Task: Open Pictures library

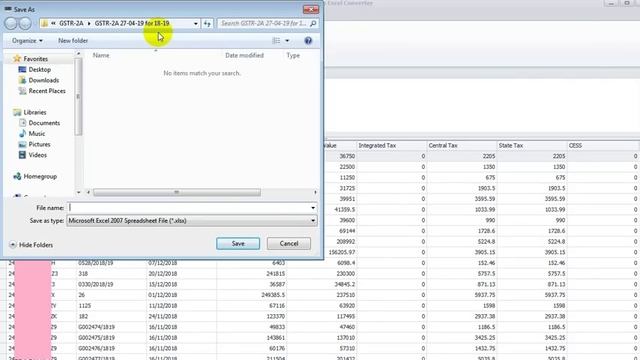Action: [39, 144]
